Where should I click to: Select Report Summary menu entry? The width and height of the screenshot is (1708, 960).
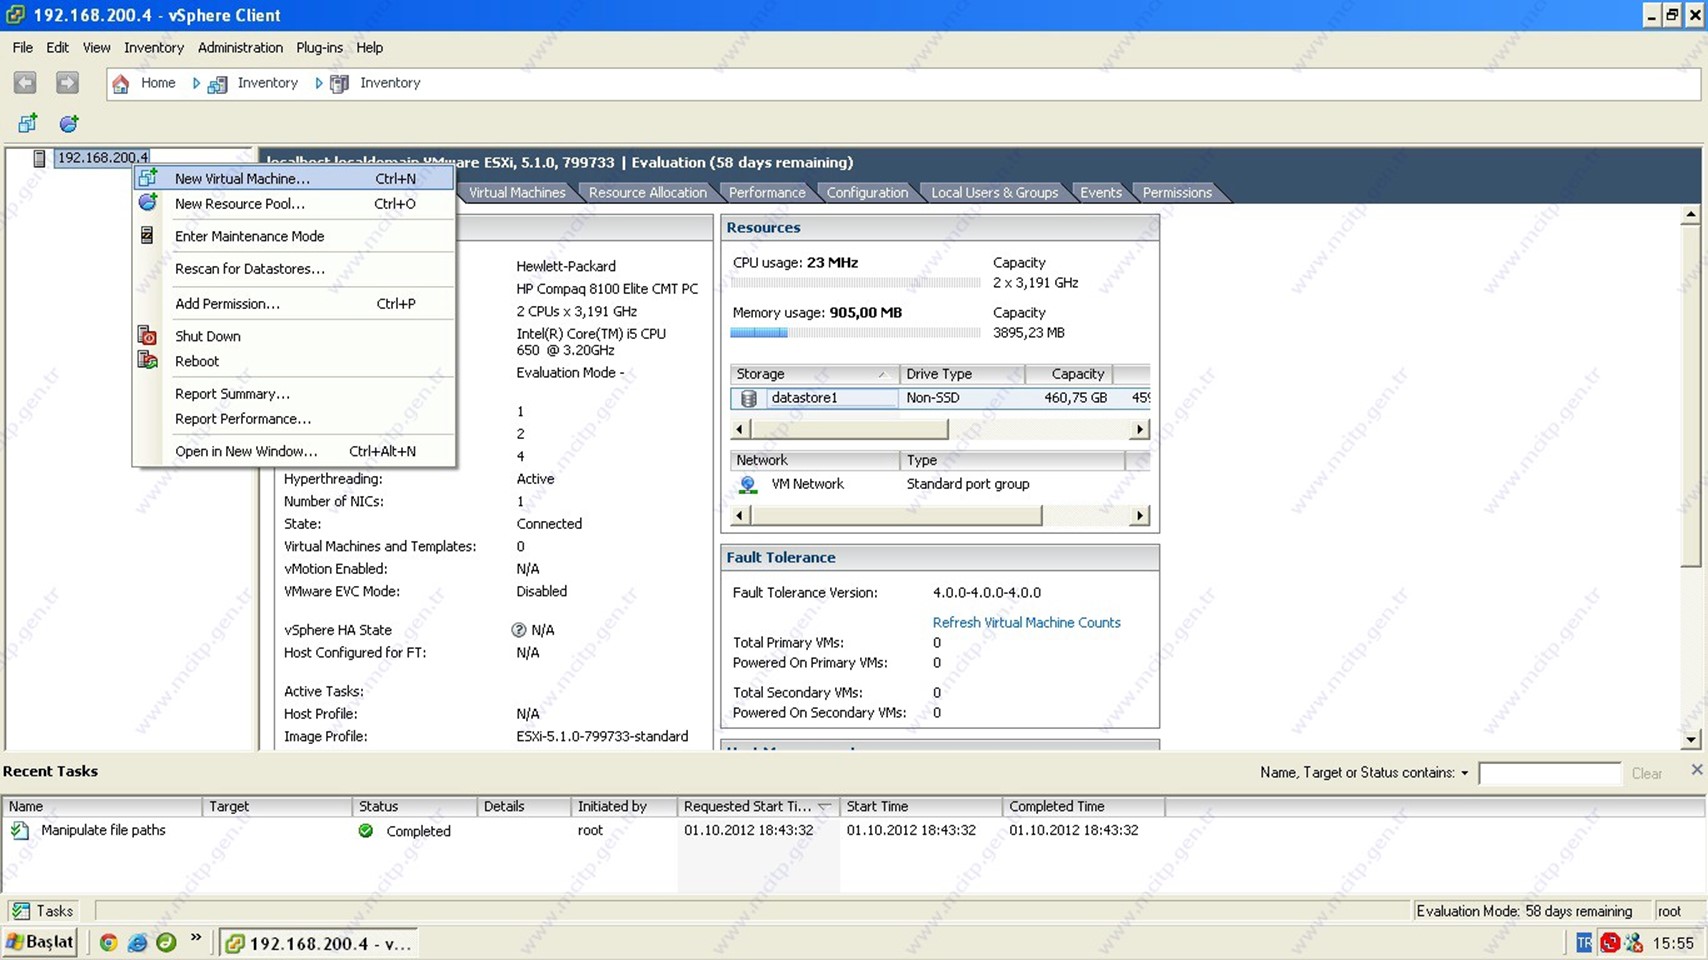(294, 394)
